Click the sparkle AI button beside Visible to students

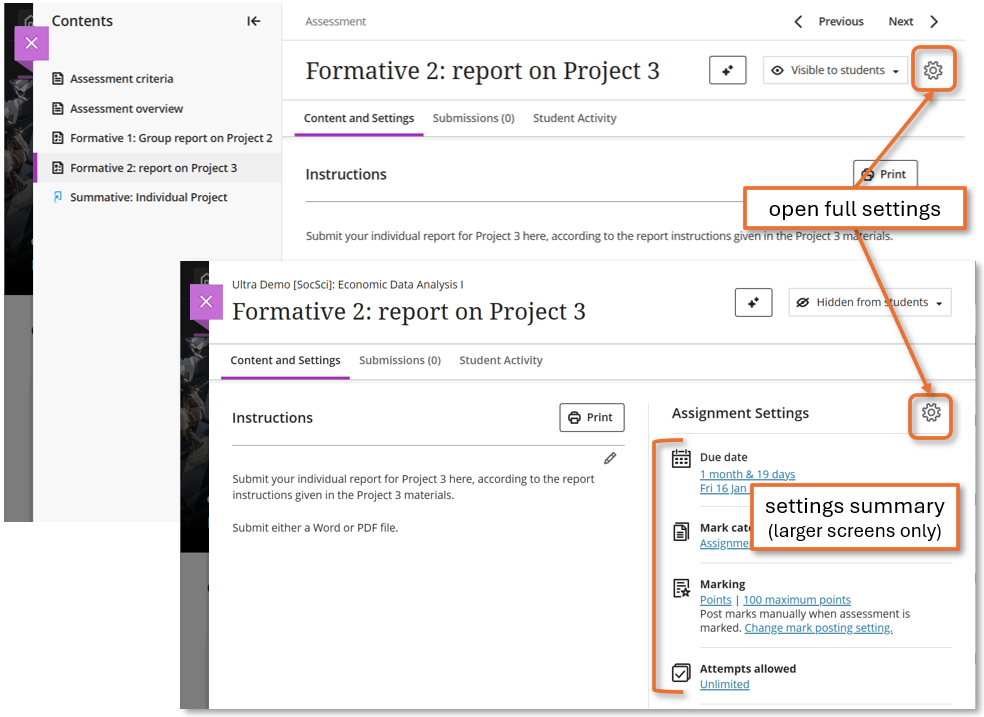tap(727, 71)
